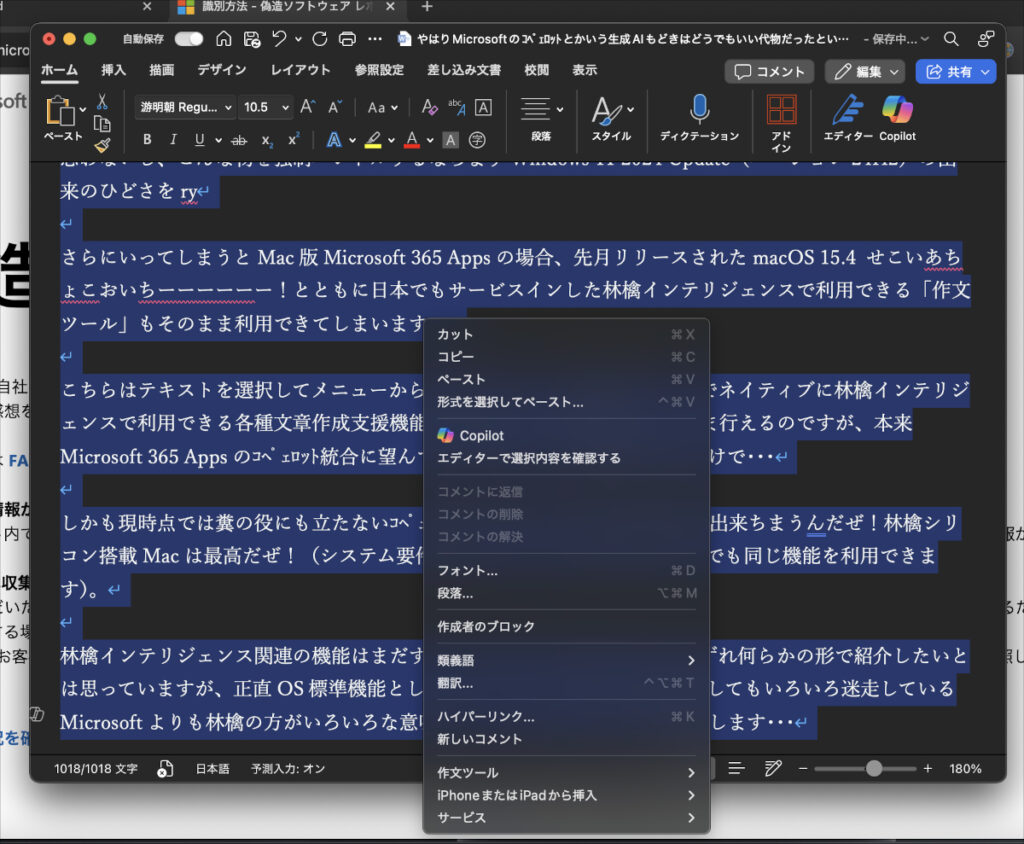This screenshot has width=1024, height=844.
Task: Click the Redo/Repeat icon
Action: click(x=320, y=39)
